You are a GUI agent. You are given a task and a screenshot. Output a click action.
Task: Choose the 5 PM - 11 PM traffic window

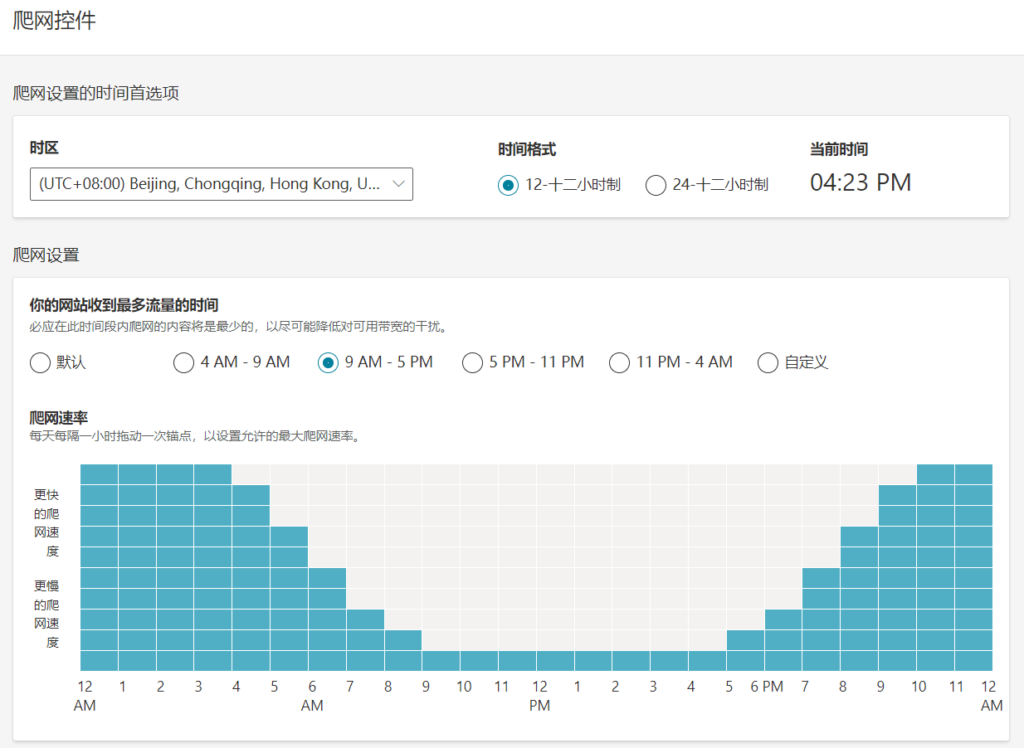(x=472, y=363)
